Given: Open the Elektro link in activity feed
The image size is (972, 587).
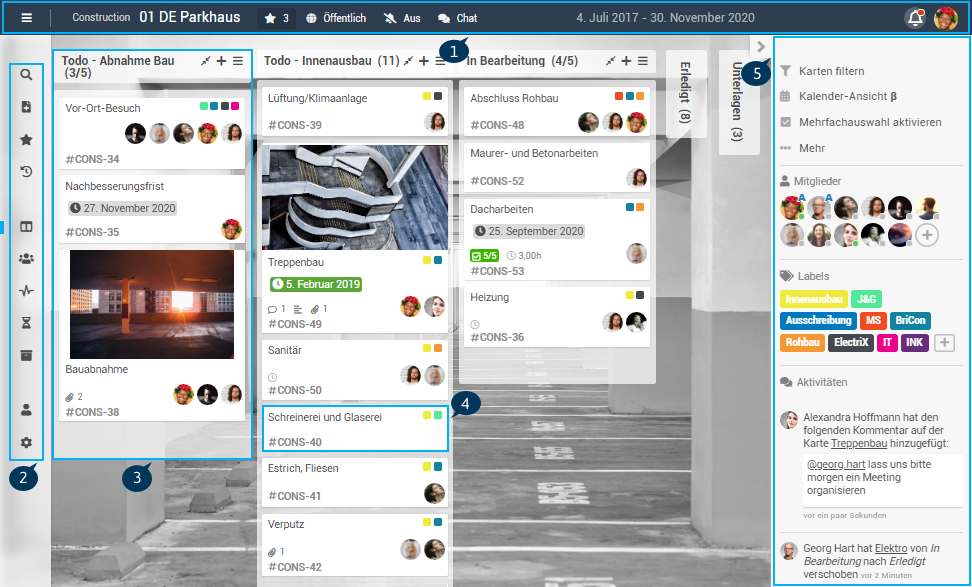Looking at the screenshot, I should point(891,548).
